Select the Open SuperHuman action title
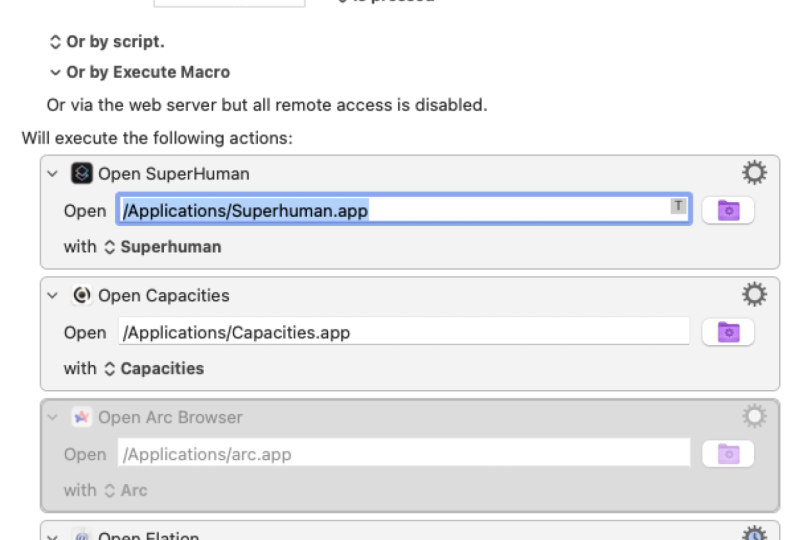The height and width of the screenshot is (540, 799). pyautogui.click(x=174, y=174)
